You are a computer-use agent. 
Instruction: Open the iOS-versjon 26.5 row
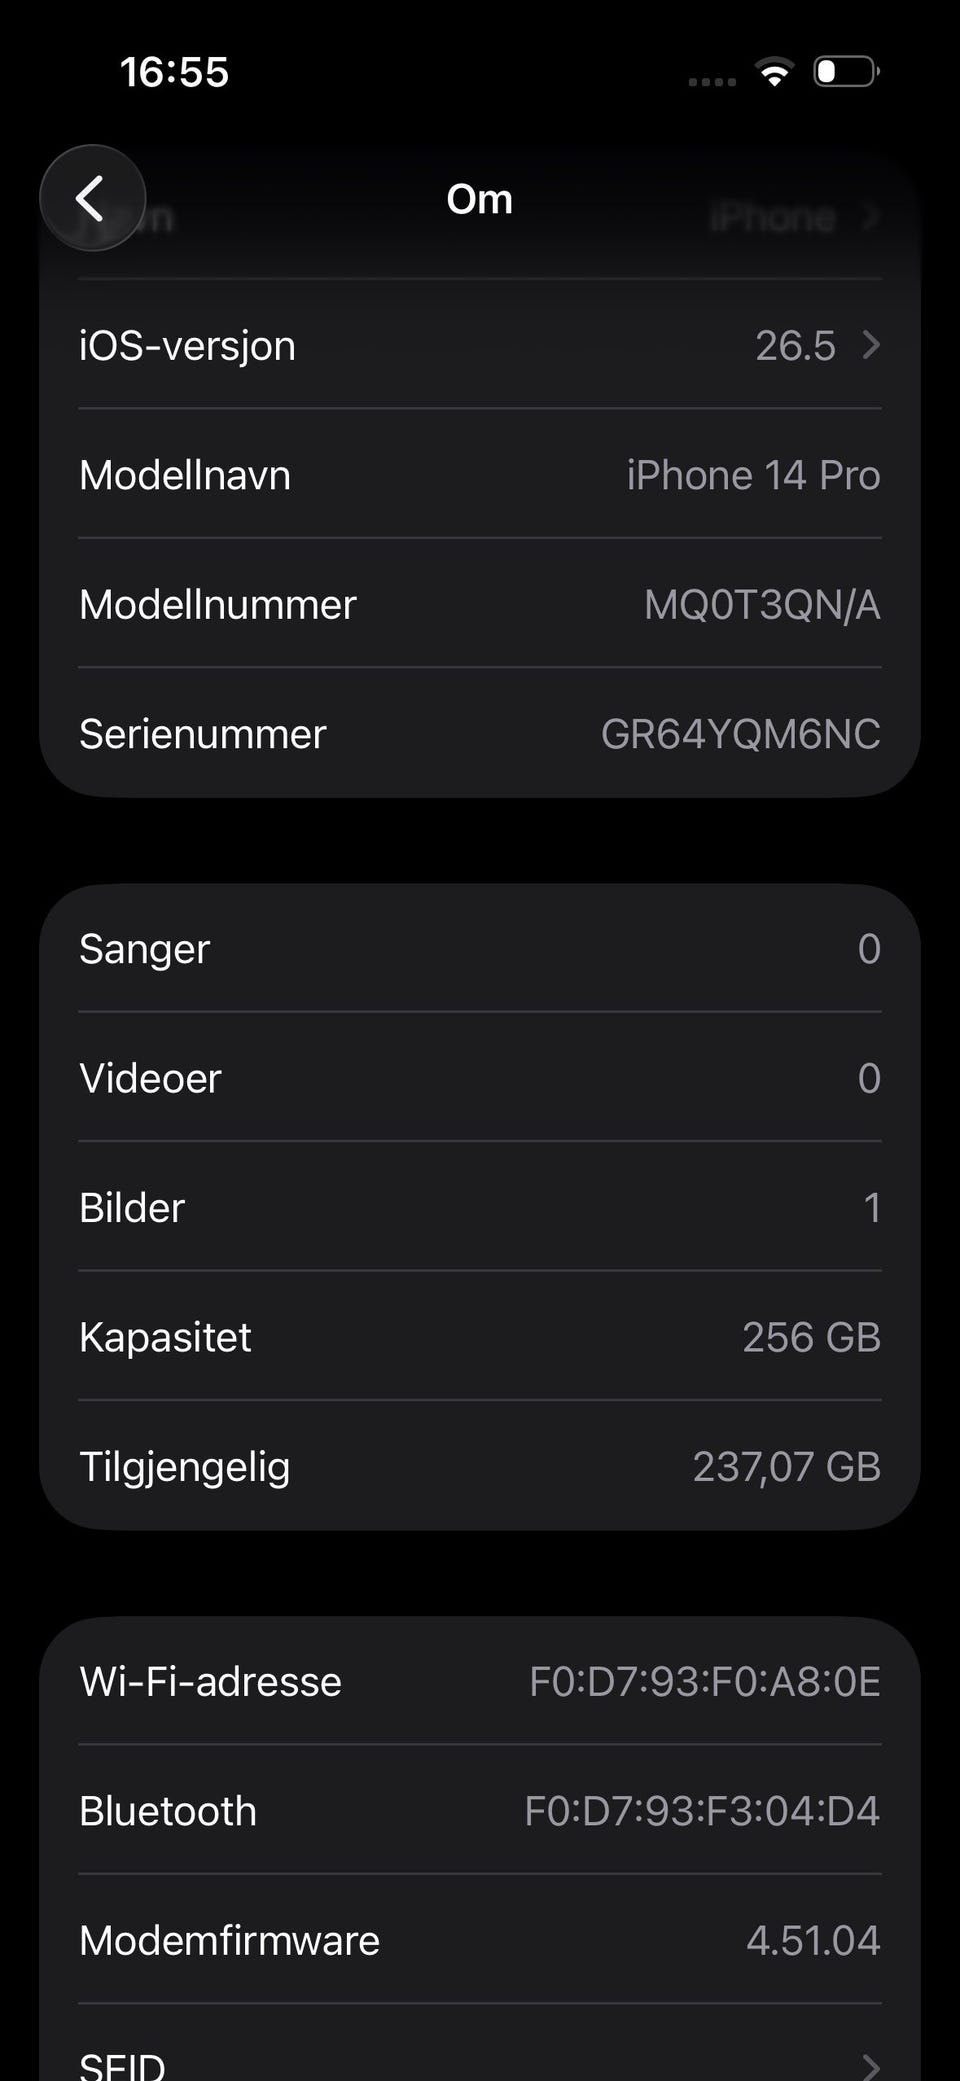[480, 345]
